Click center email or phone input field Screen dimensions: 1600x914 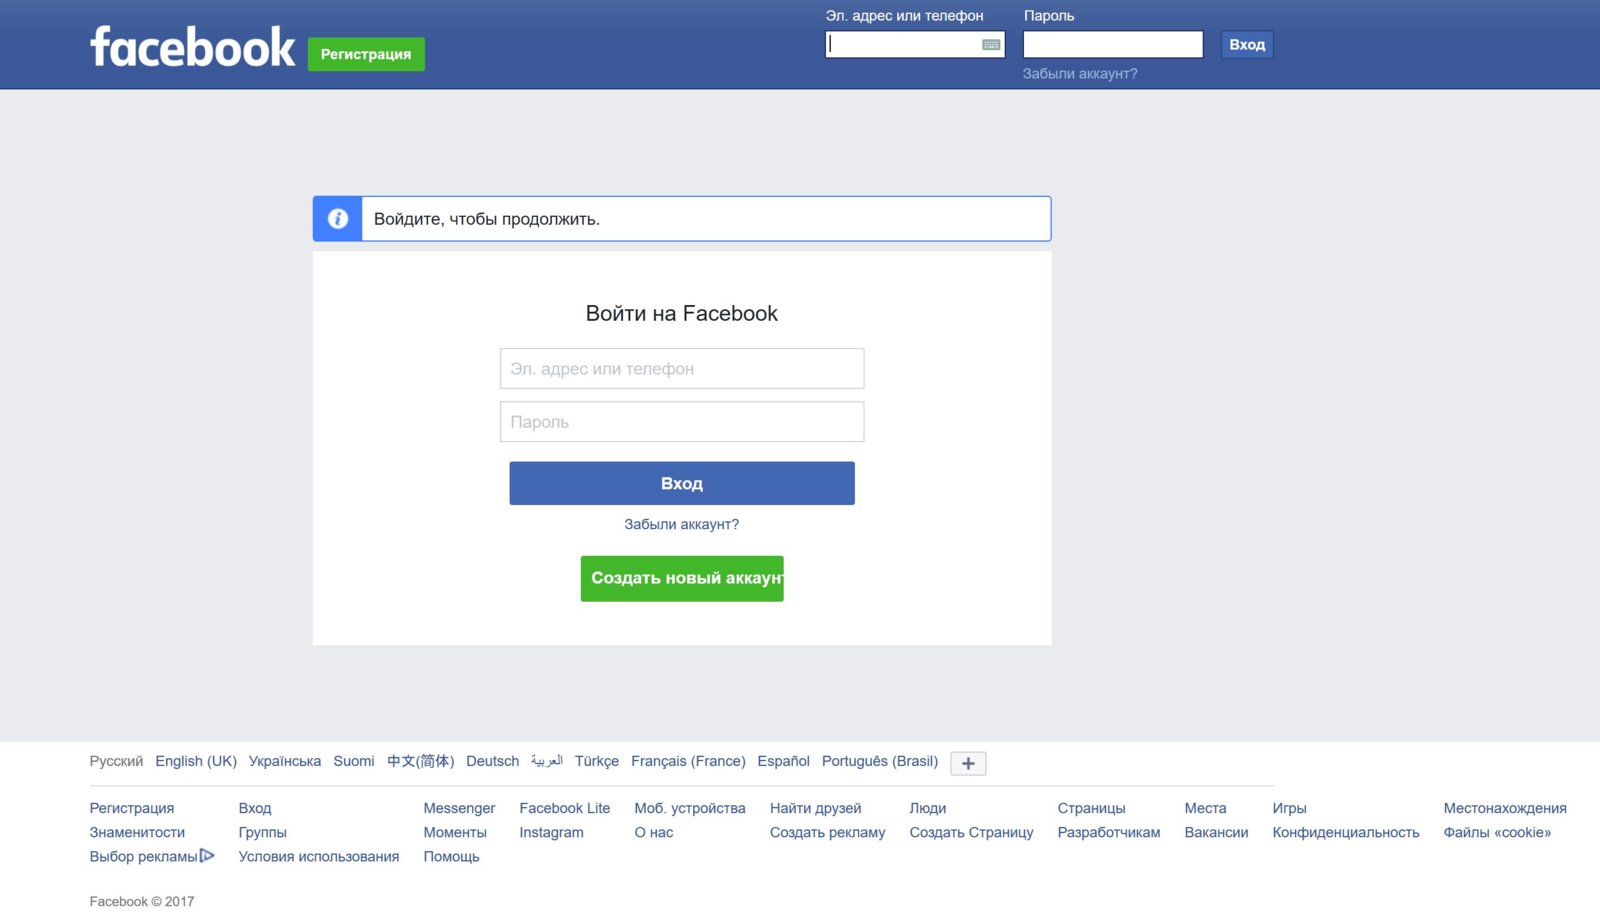pyautogui.click(x=682, y=369)
